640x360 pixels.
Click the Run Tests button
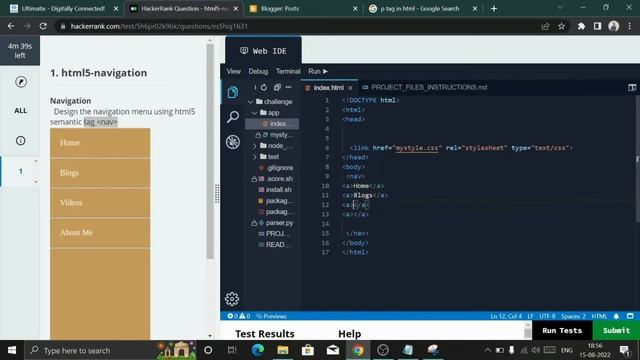click(x=562, y=331)
